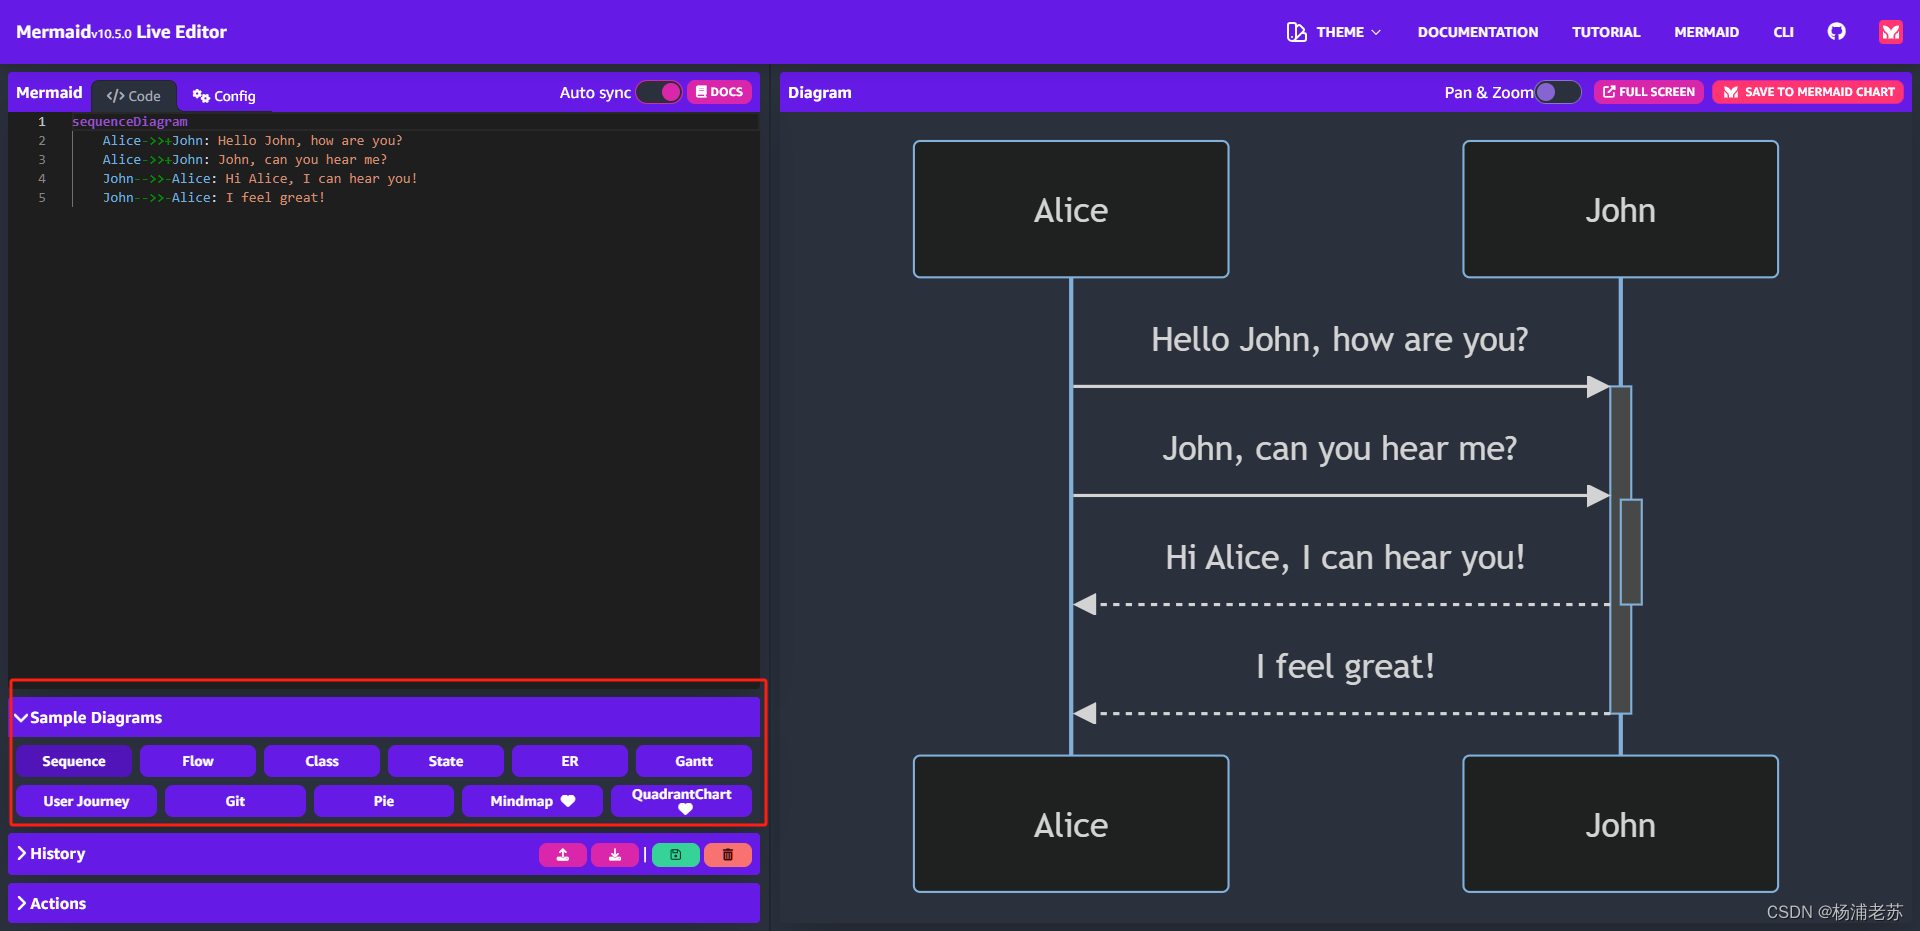The height and width of the screenshot is (931, 1920).
Task: Click the upload history icon
Action: click(x=563, y=855)
